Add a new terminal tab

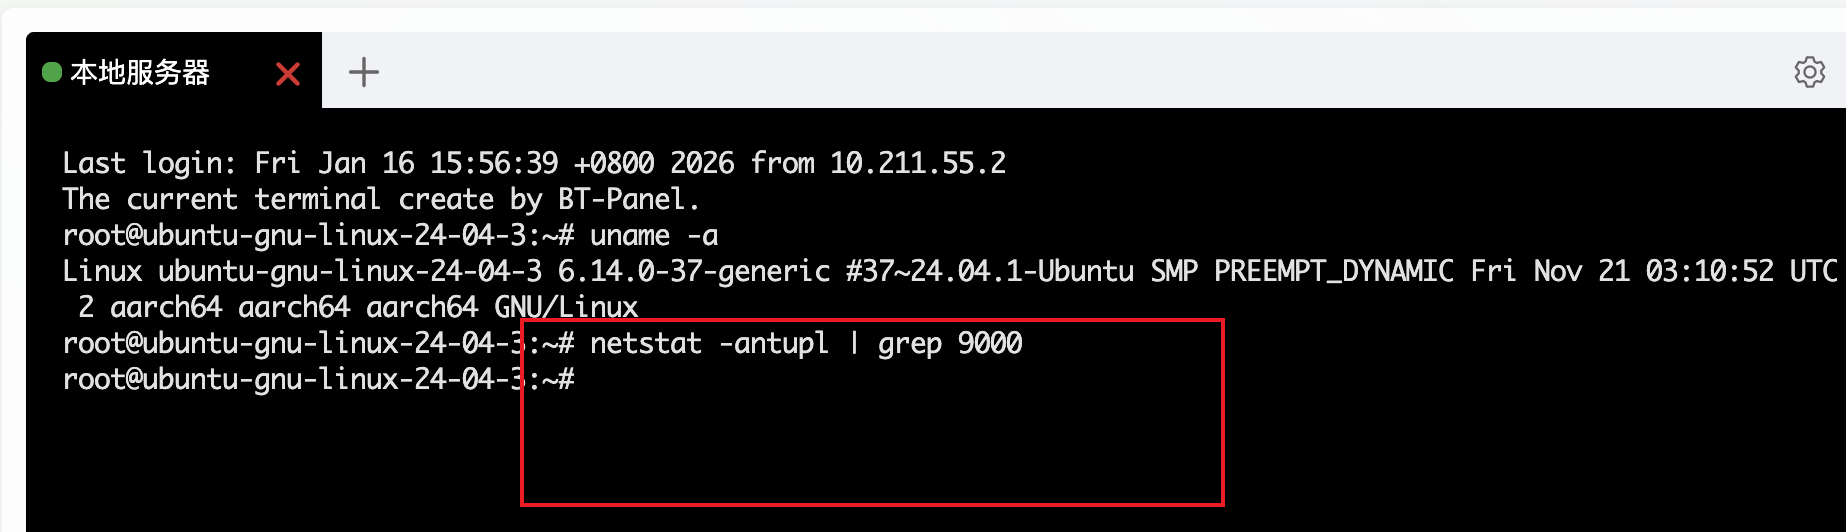coord(363,72)
